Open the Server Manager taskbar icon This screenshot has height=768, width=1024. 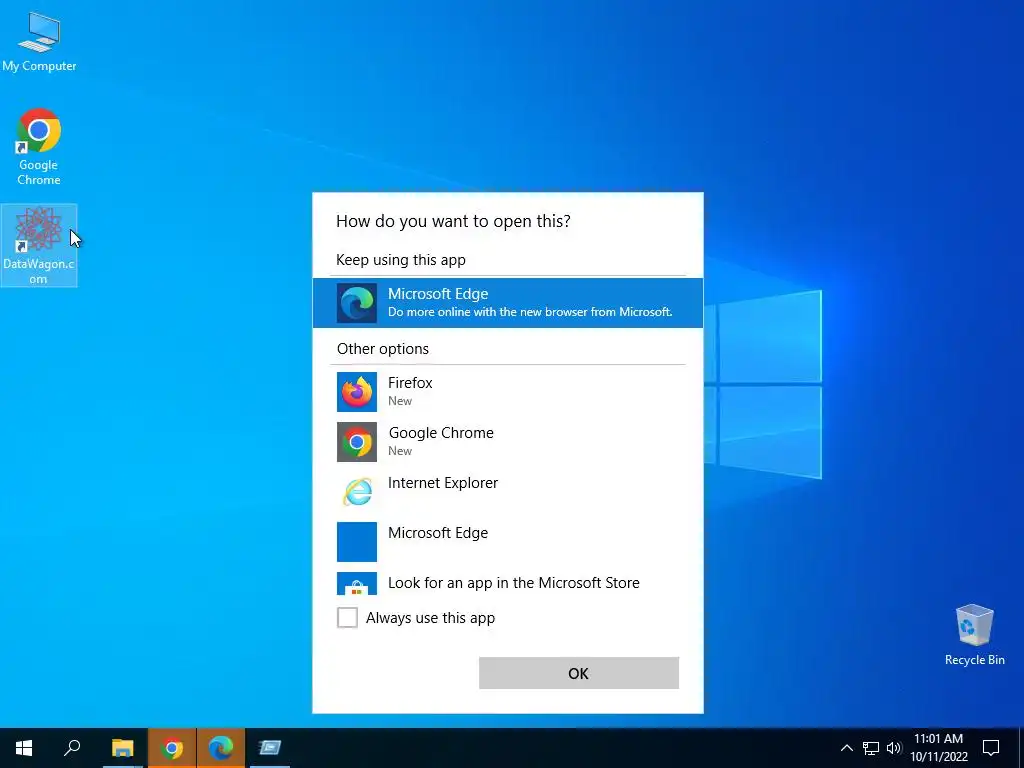tap(270, 748)
